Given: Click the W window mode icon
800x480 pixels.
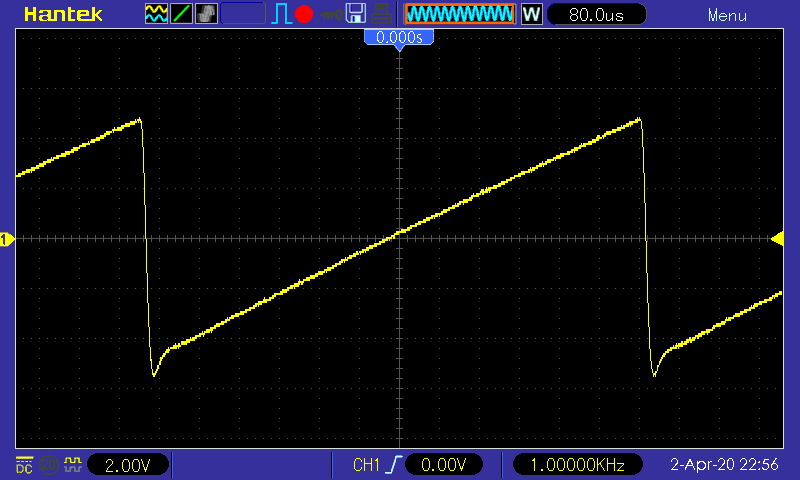Looking at the screenshot, I should pyautogui.click(x=531, y=14).
